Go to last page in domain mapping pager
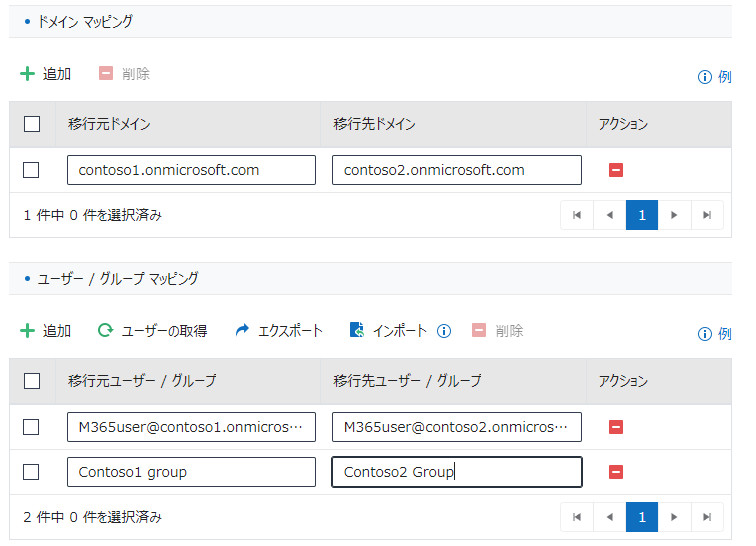The image size is (756, 546). (707, 215)
